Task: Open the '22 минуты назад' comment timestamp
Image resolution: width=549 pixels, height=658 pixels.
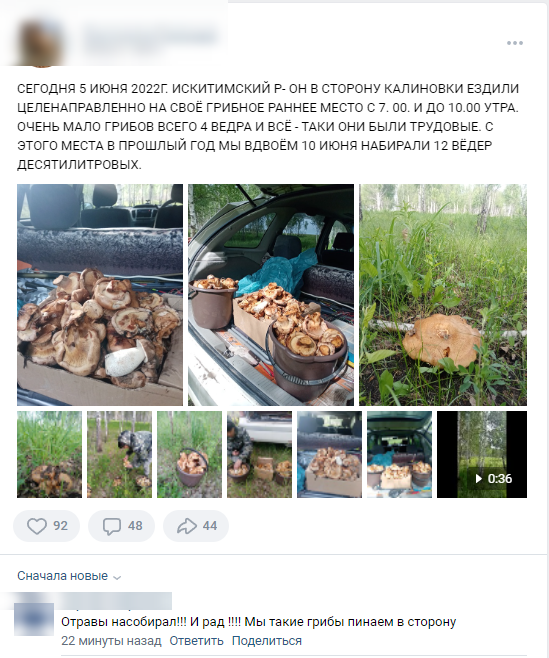Action: point(111,641)
